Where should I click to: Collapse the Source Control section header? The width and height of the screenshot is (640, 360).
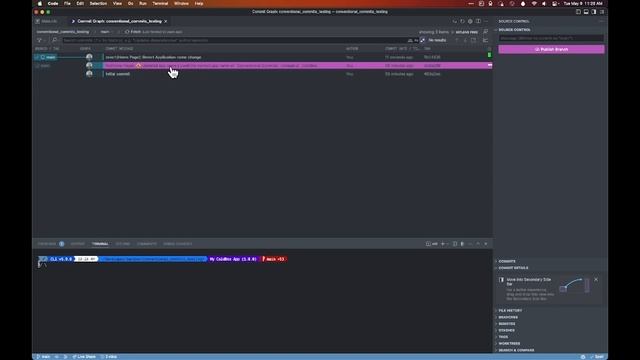coord(514,30)
